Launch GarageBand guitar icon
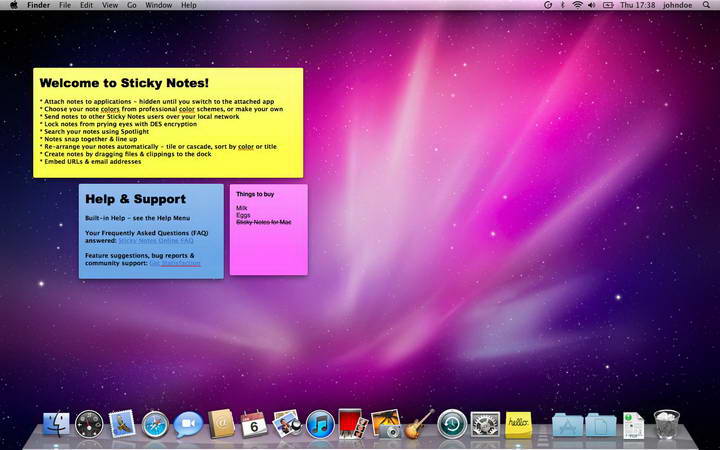Image resolution: width=720 pixels, height=450 pixels. point(419,424)
